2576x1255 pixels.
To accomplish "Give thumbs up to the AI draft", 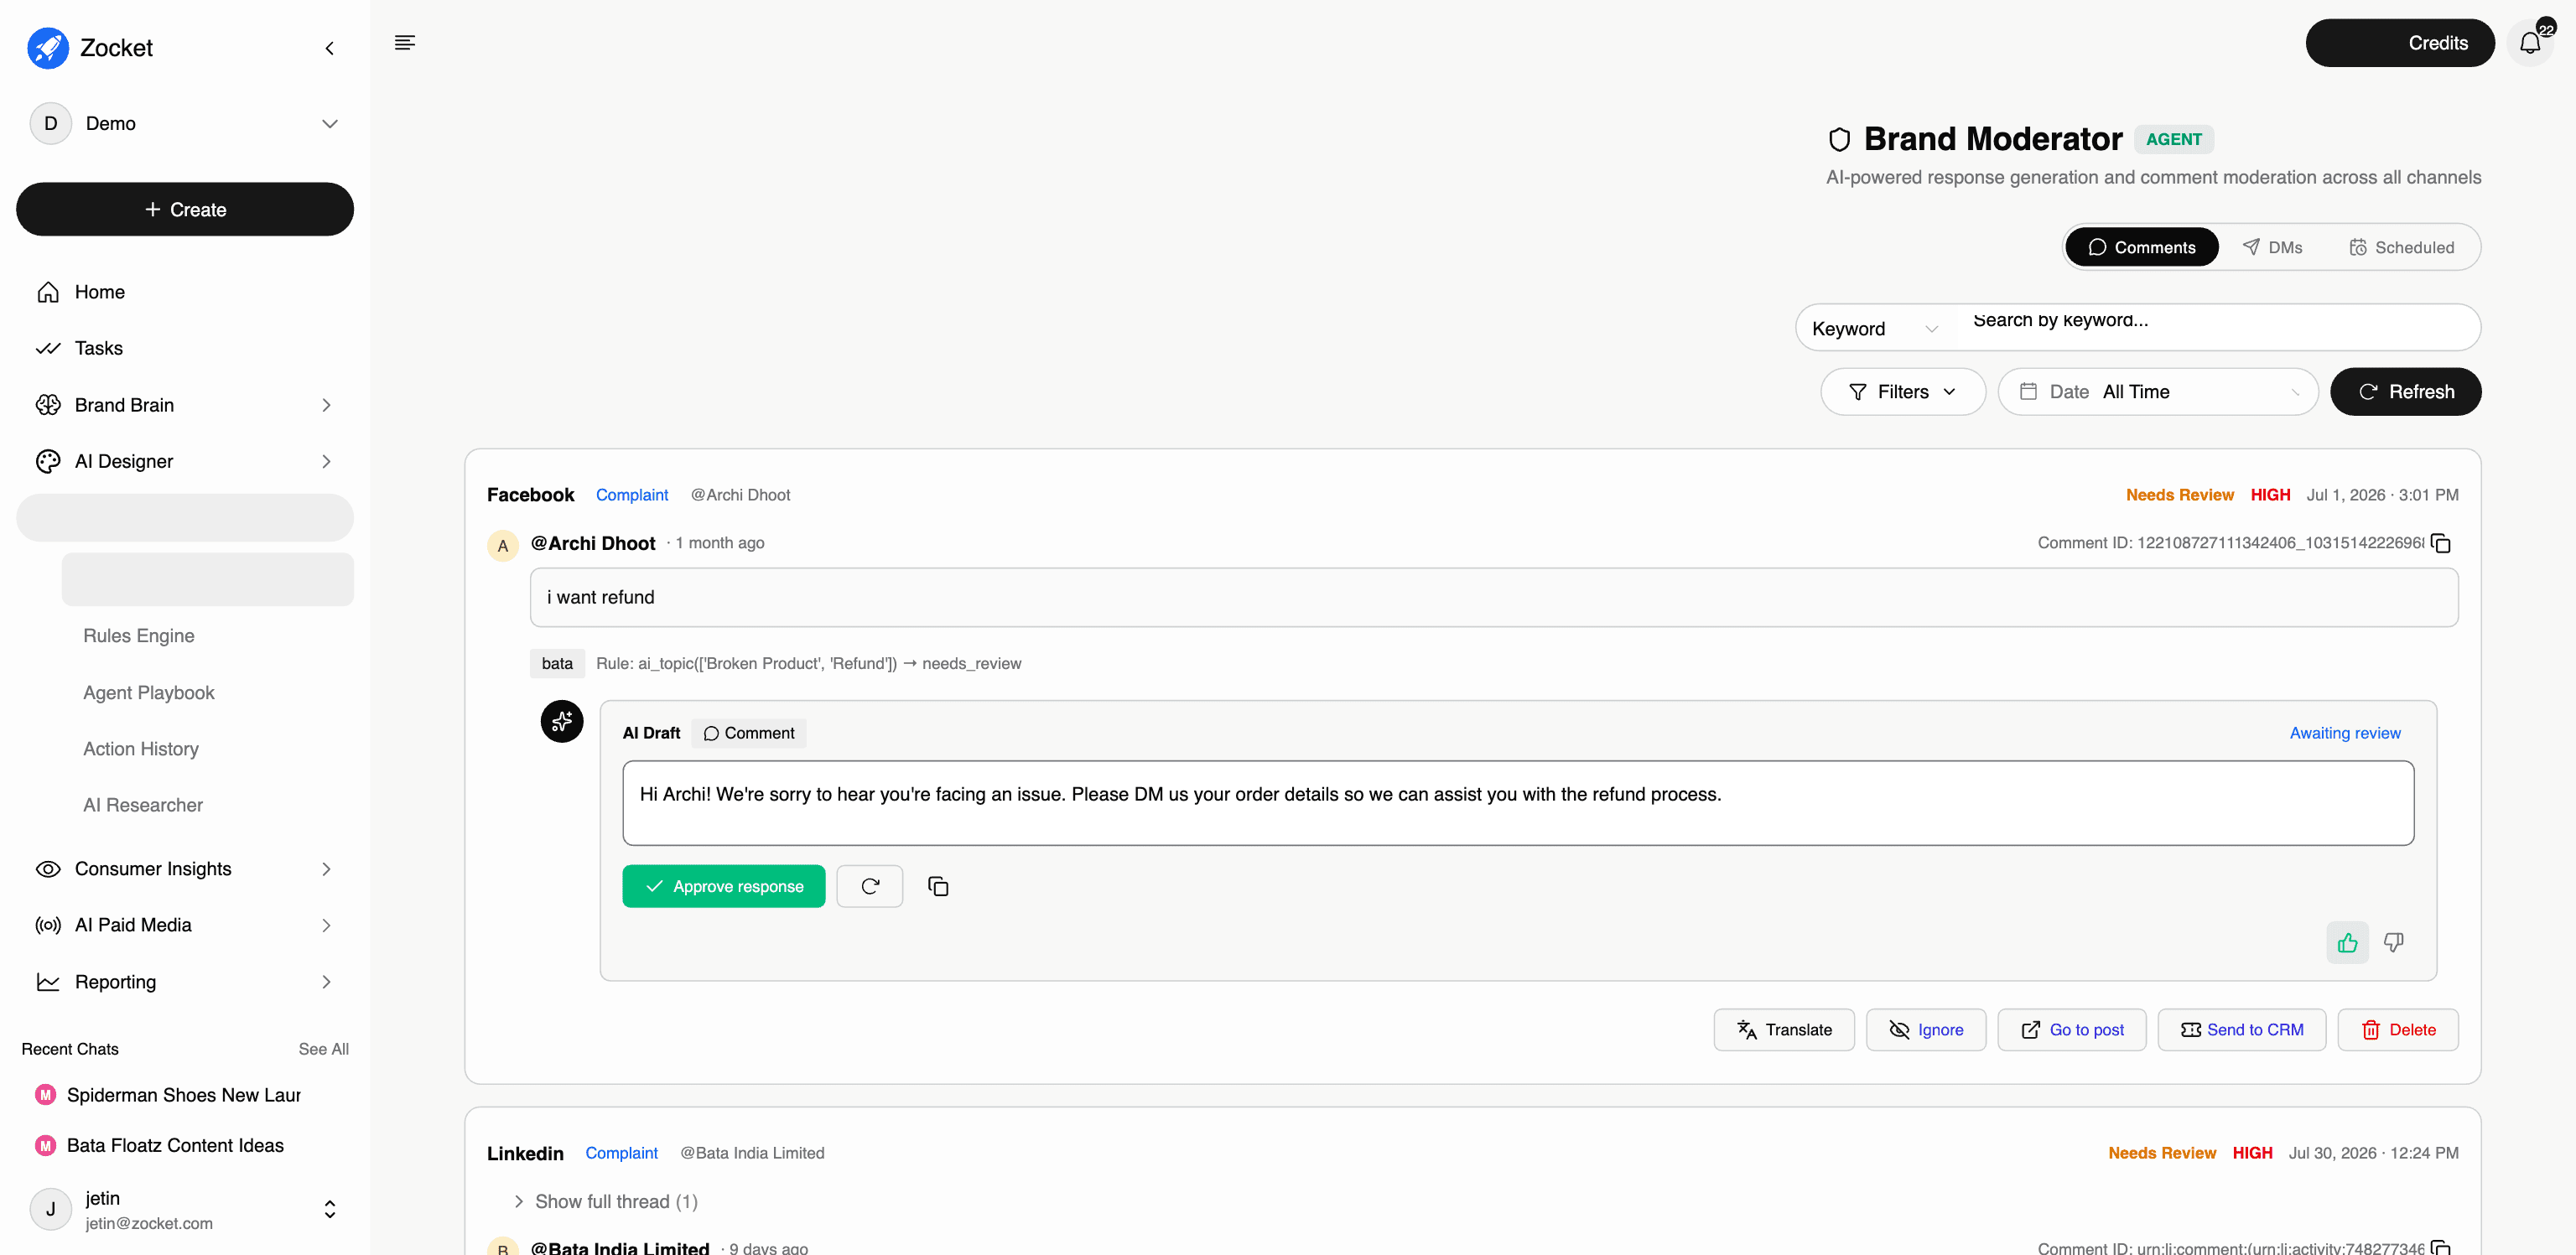I will (x=2347, y=942).
